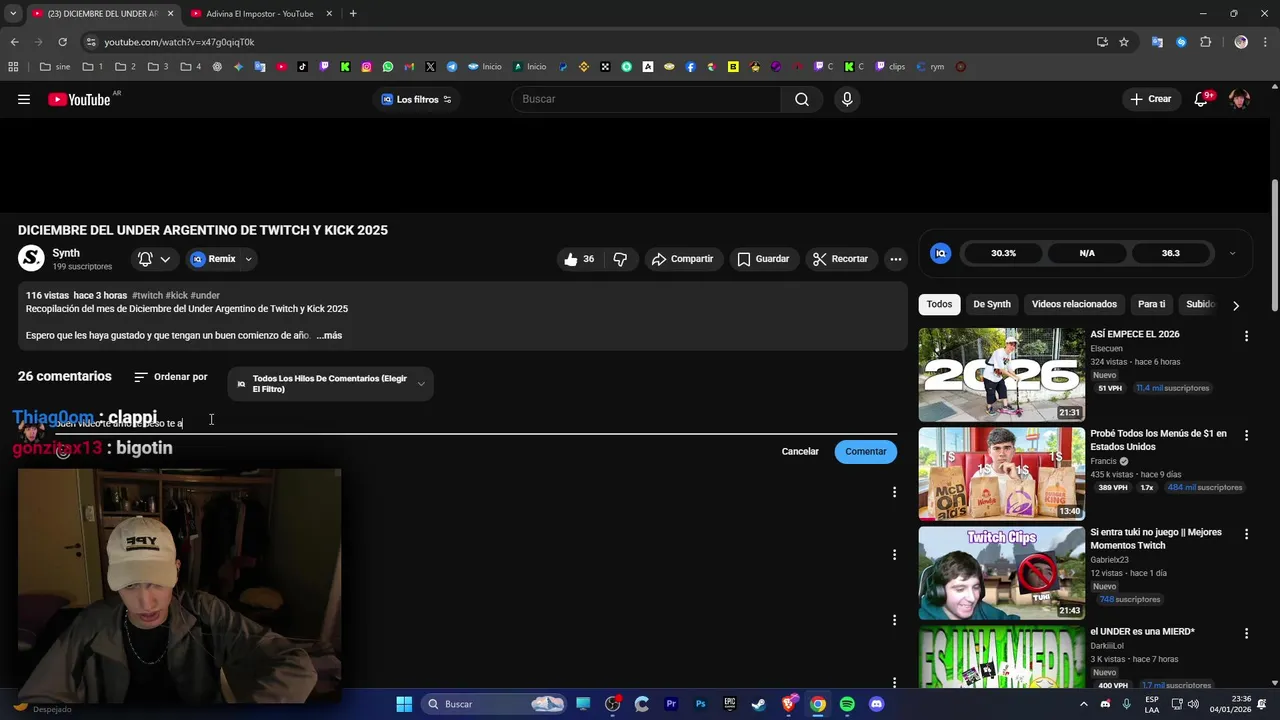This screenshot has height=720, width=1280.
Task: Open options for ASÍ EMPECE EL 2026
Action: coord(1246,336)
